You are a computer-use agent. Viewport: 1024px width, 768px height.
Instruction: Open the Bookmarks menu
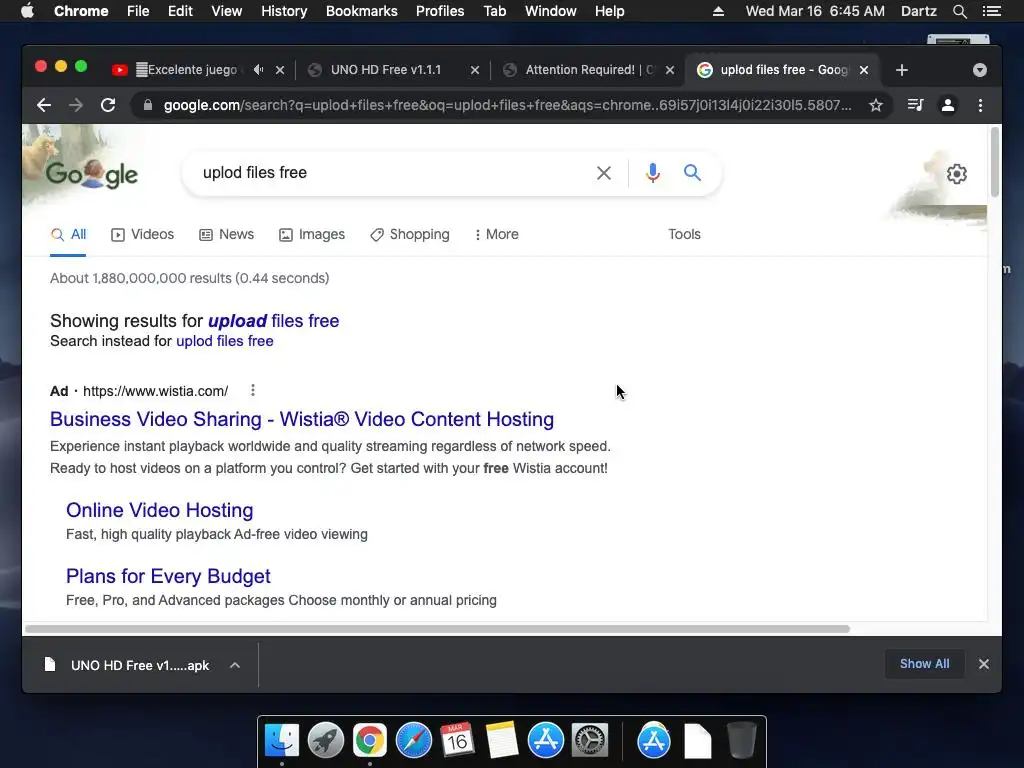tap(362, 11)
